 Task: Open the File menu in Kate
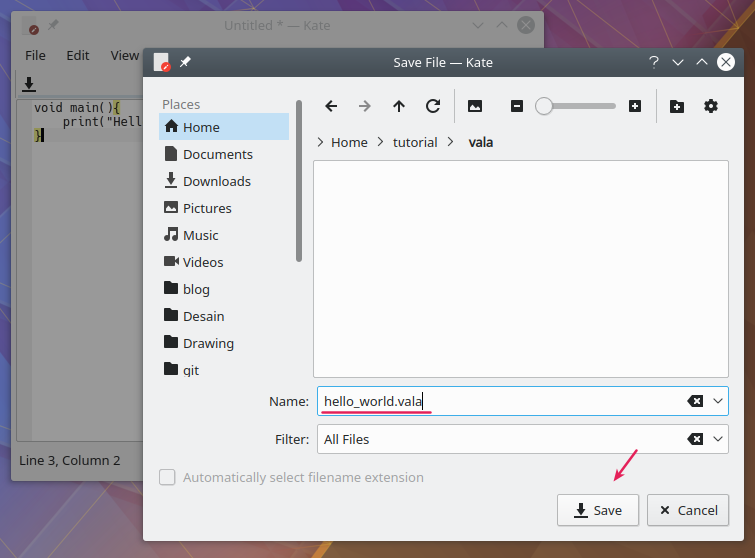tap(35, 55)
